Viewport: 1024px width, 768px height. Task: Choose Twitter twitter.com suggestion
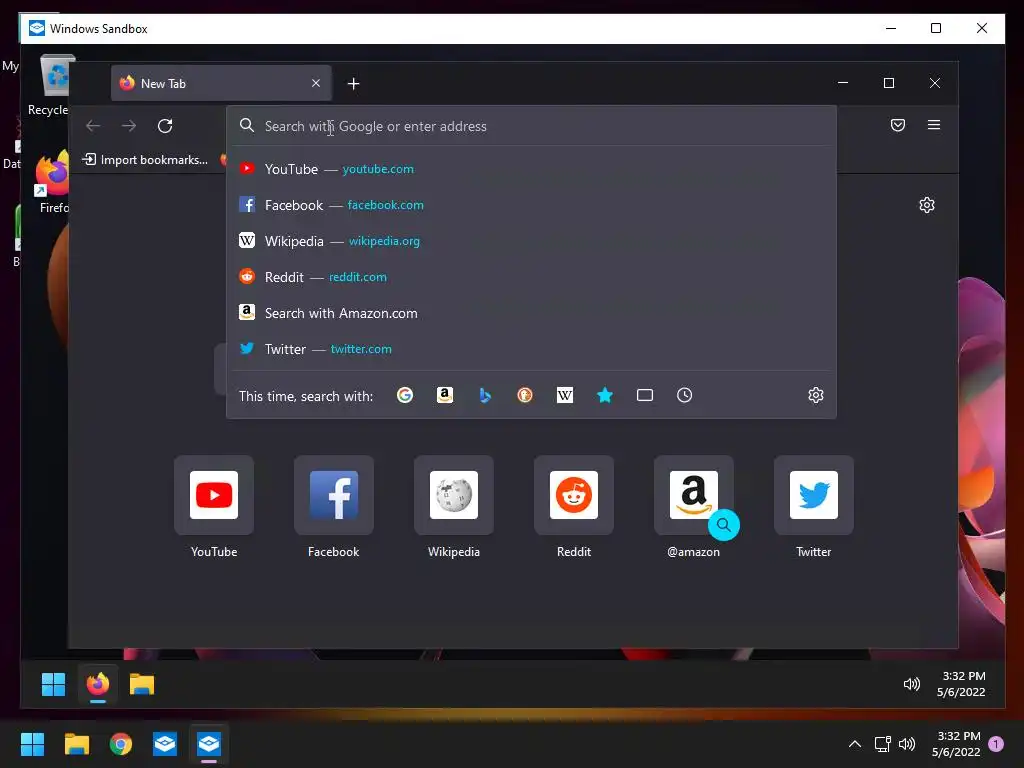pyautogui.click(x=531, y=349)
